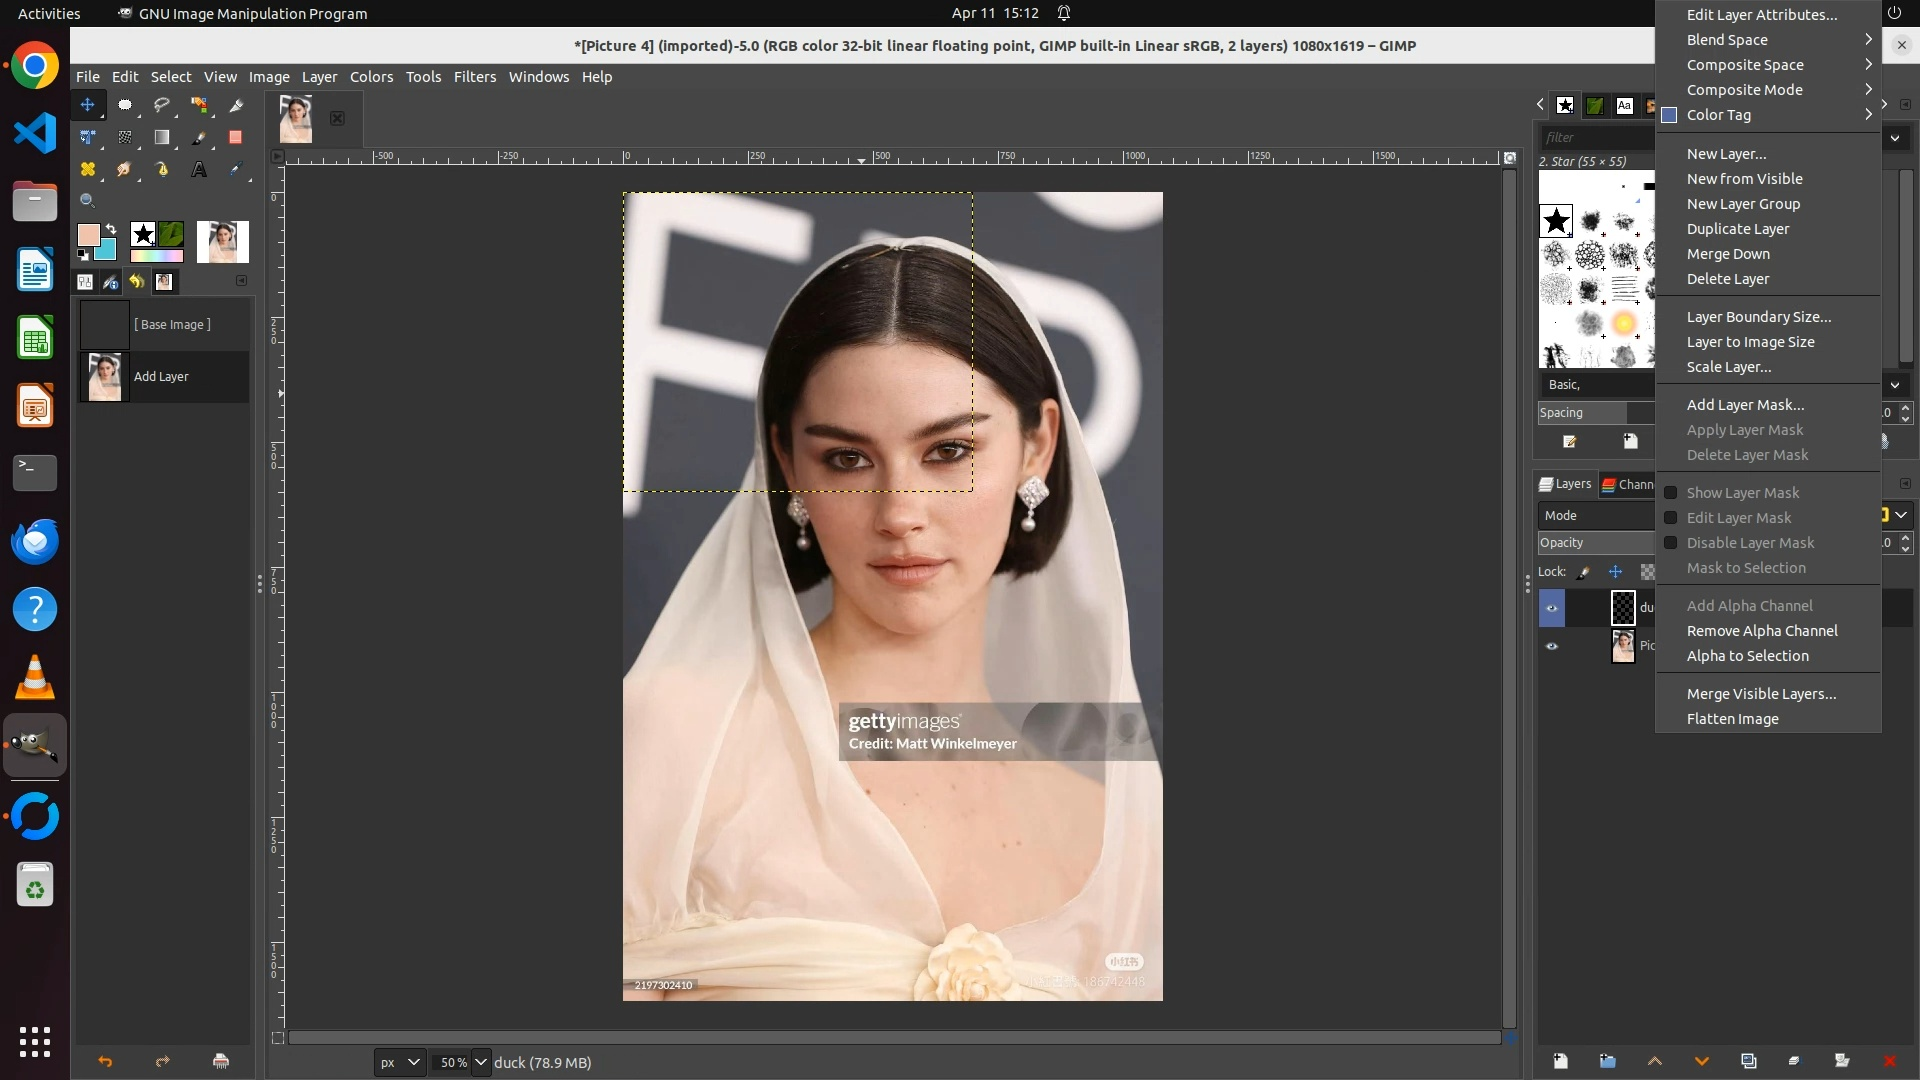
Task: Open the Filters menu
Action: (x=474, y=77)
